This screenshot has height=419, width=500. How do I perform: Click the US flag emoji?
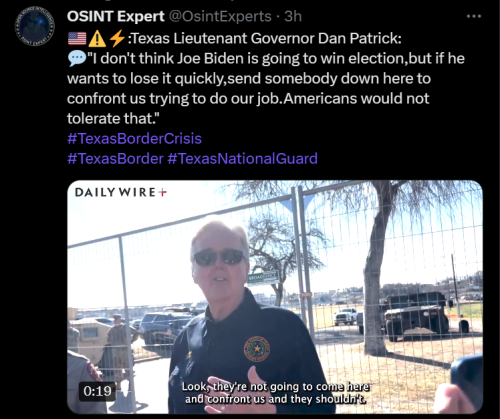77,39
